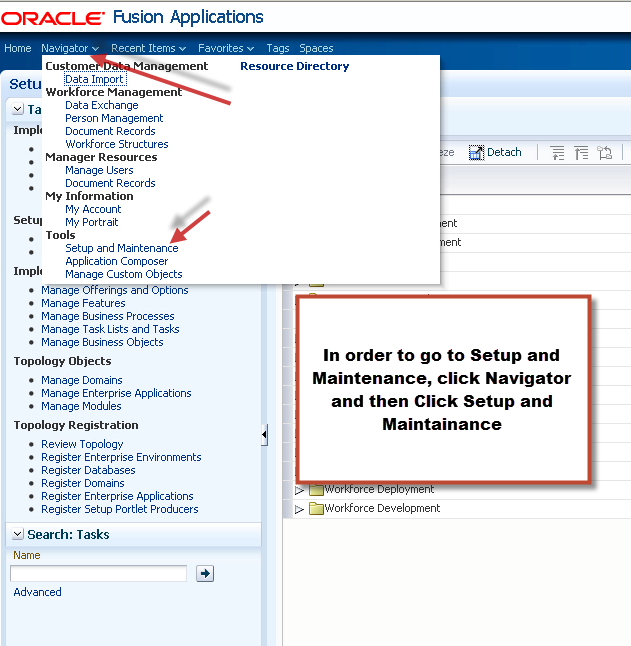Open the Register Enterprise Applications link
This screenshot has width=631, height=646.
click(x=117, y=496)
